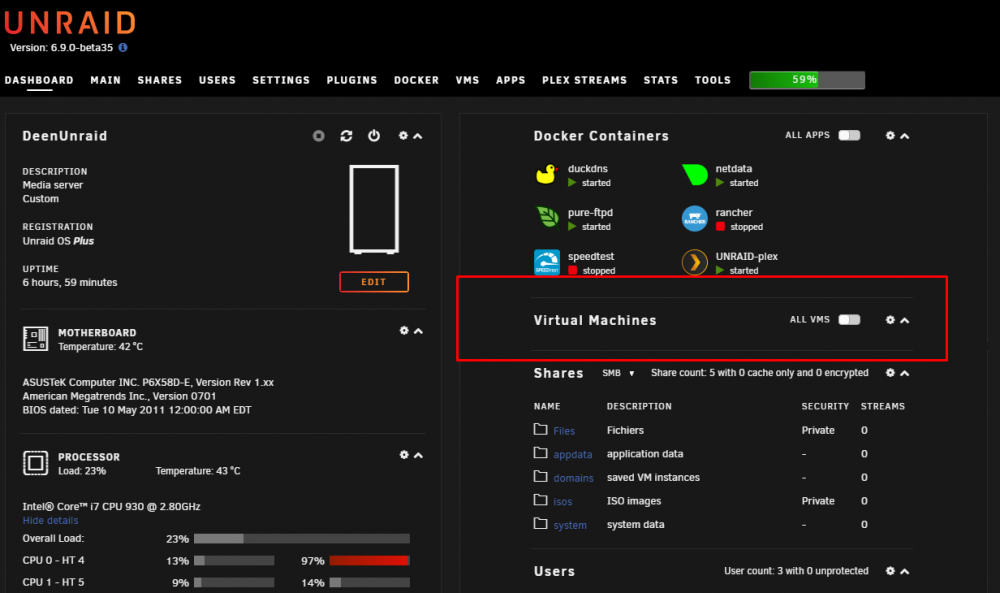1000x593 pixels.
Task: Click the Hide details link
Action: click(x=50, y=520)
